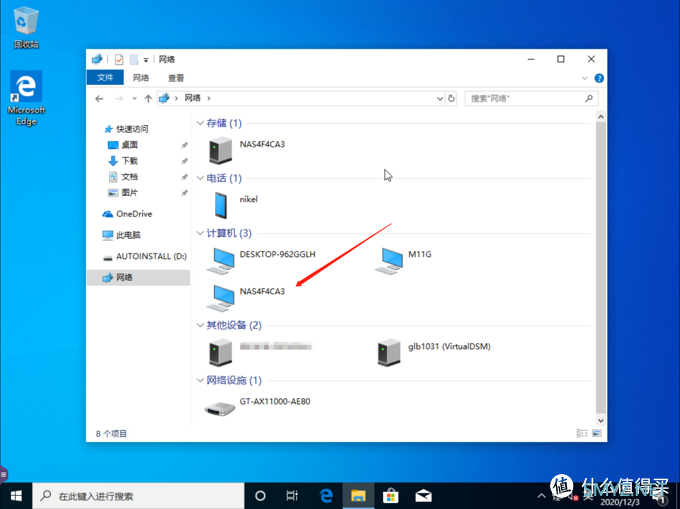This screenshot has width=680, height=509.
Task: Click the forward navigation arrow
Action: [119, 99]
